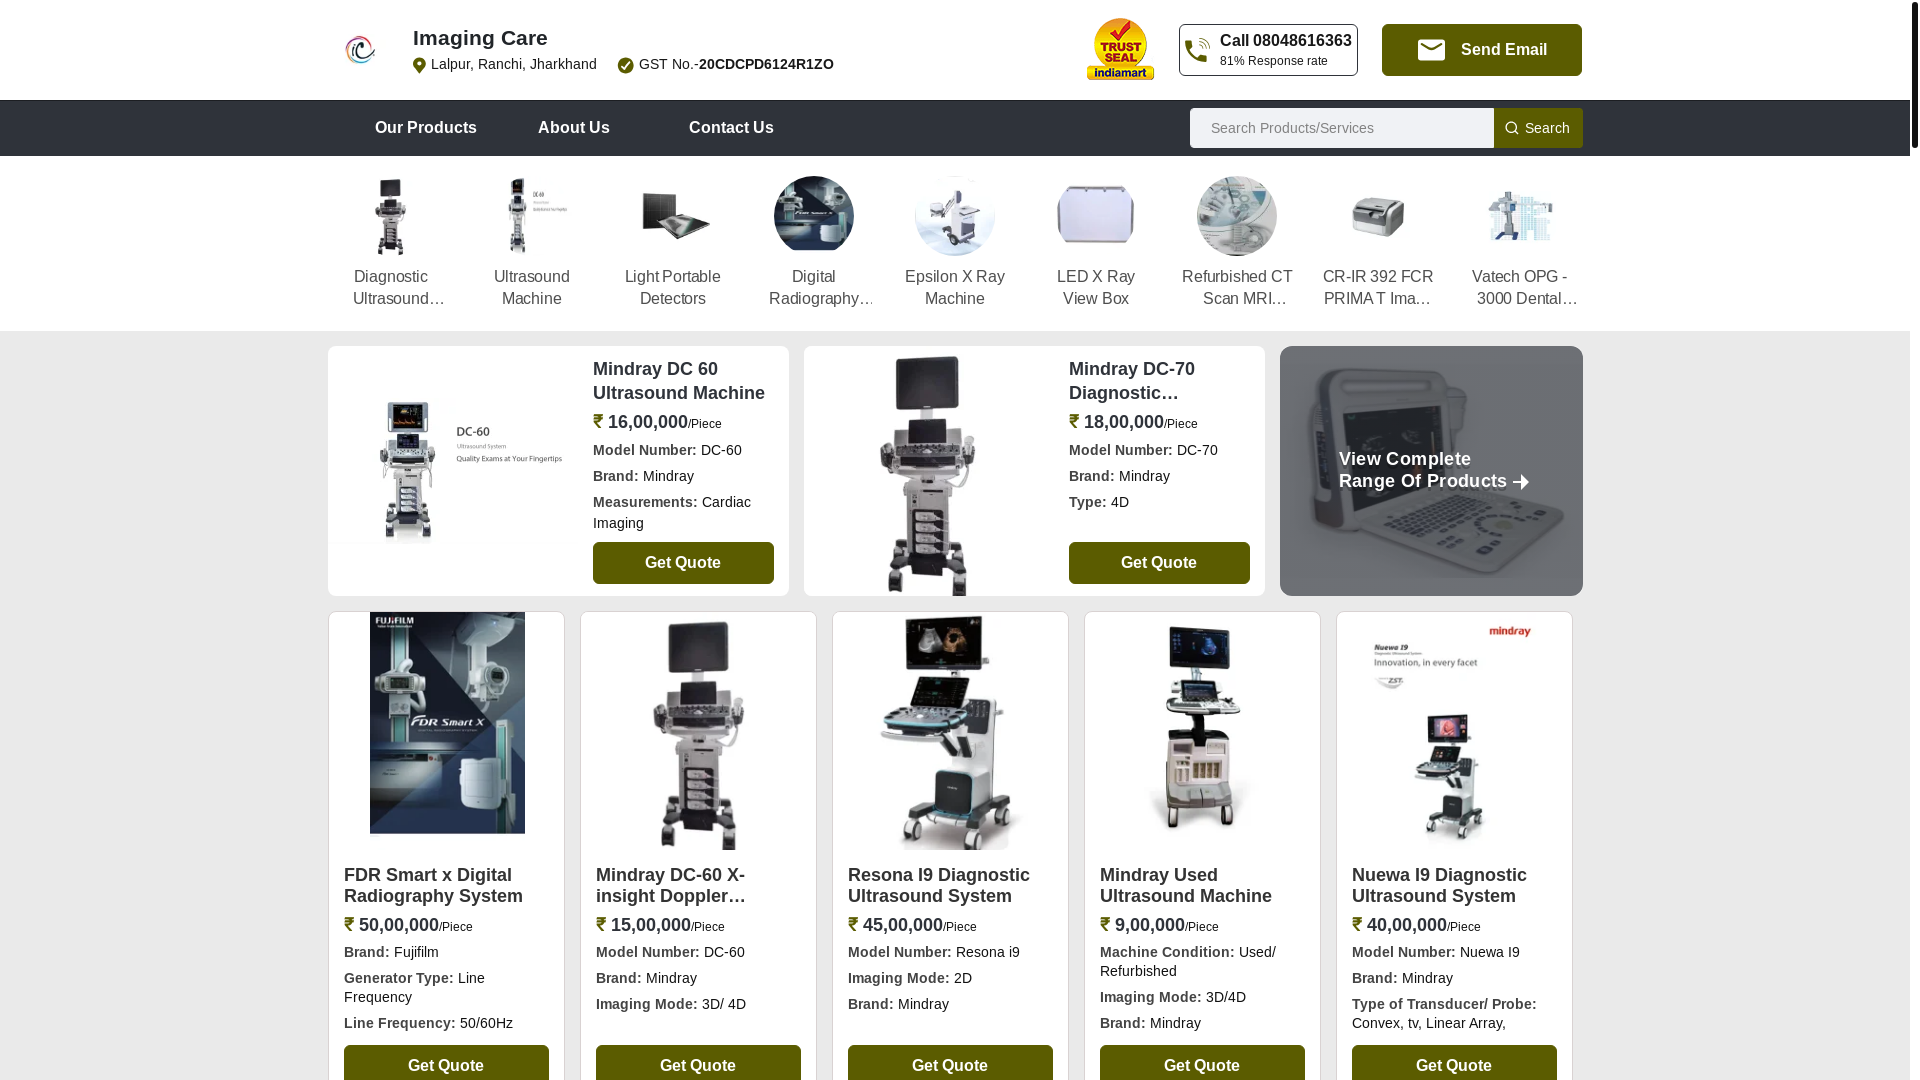Click arrow in View Complete Range banner

tap(1521, 483)
